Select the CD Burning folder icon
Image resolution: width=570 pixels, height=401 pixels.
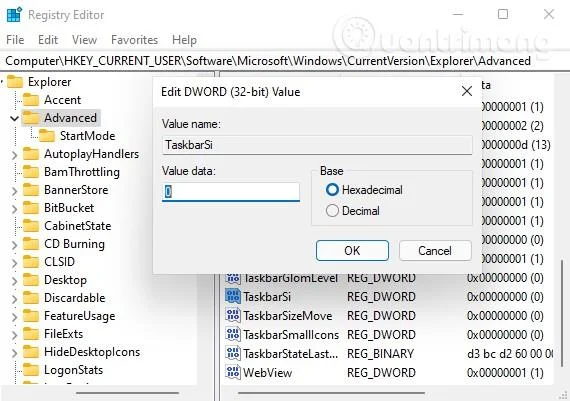tap(31, 244)
